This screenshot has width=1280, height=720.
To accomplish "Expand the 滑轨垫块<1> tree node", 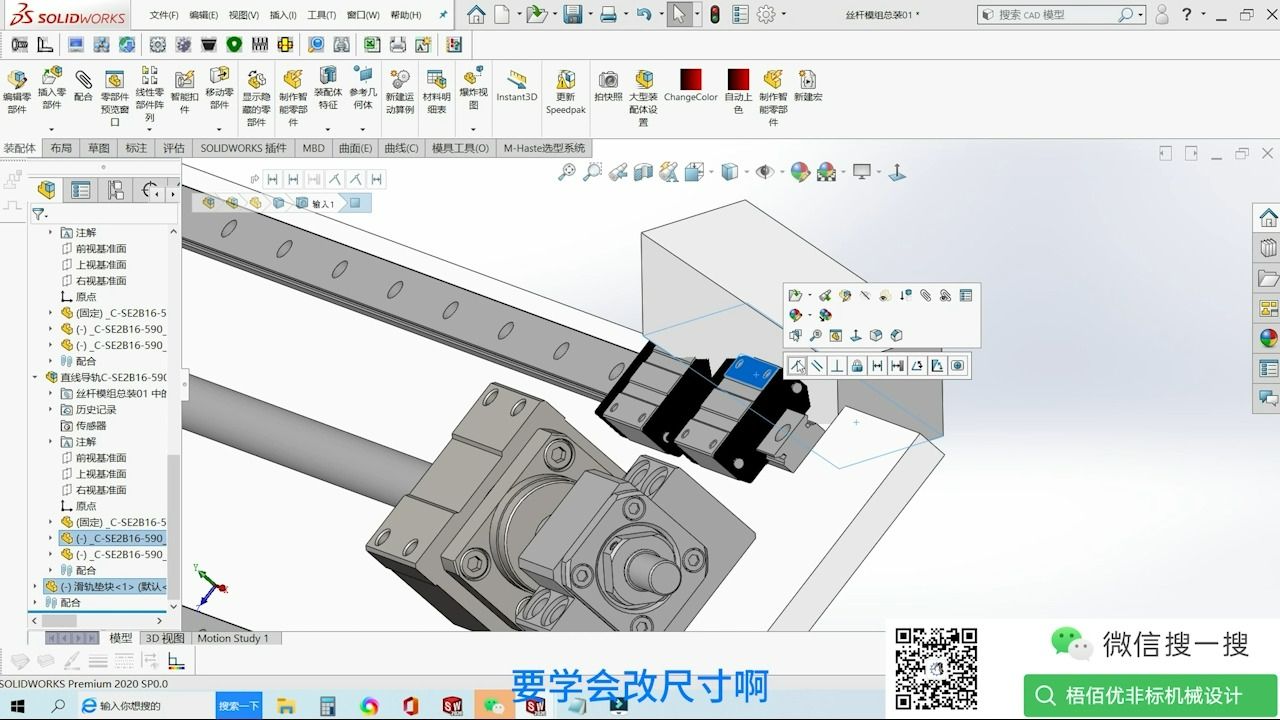I will tap(37, 586).
